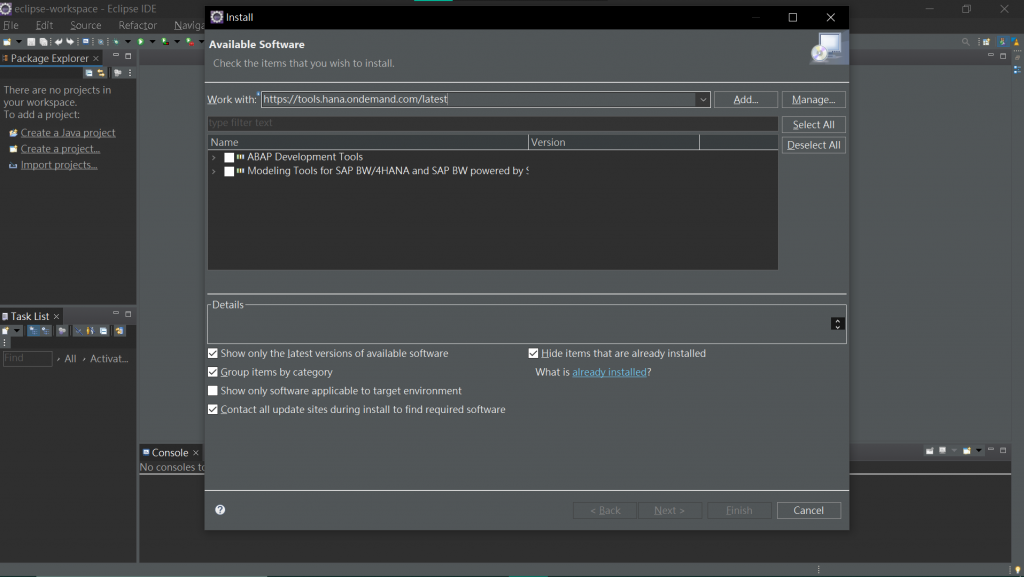Viewport: 1024px width, 577px height.
Task: Click the Details area scroll stepper
Action: pyautogui.click(x=837, y=324)
